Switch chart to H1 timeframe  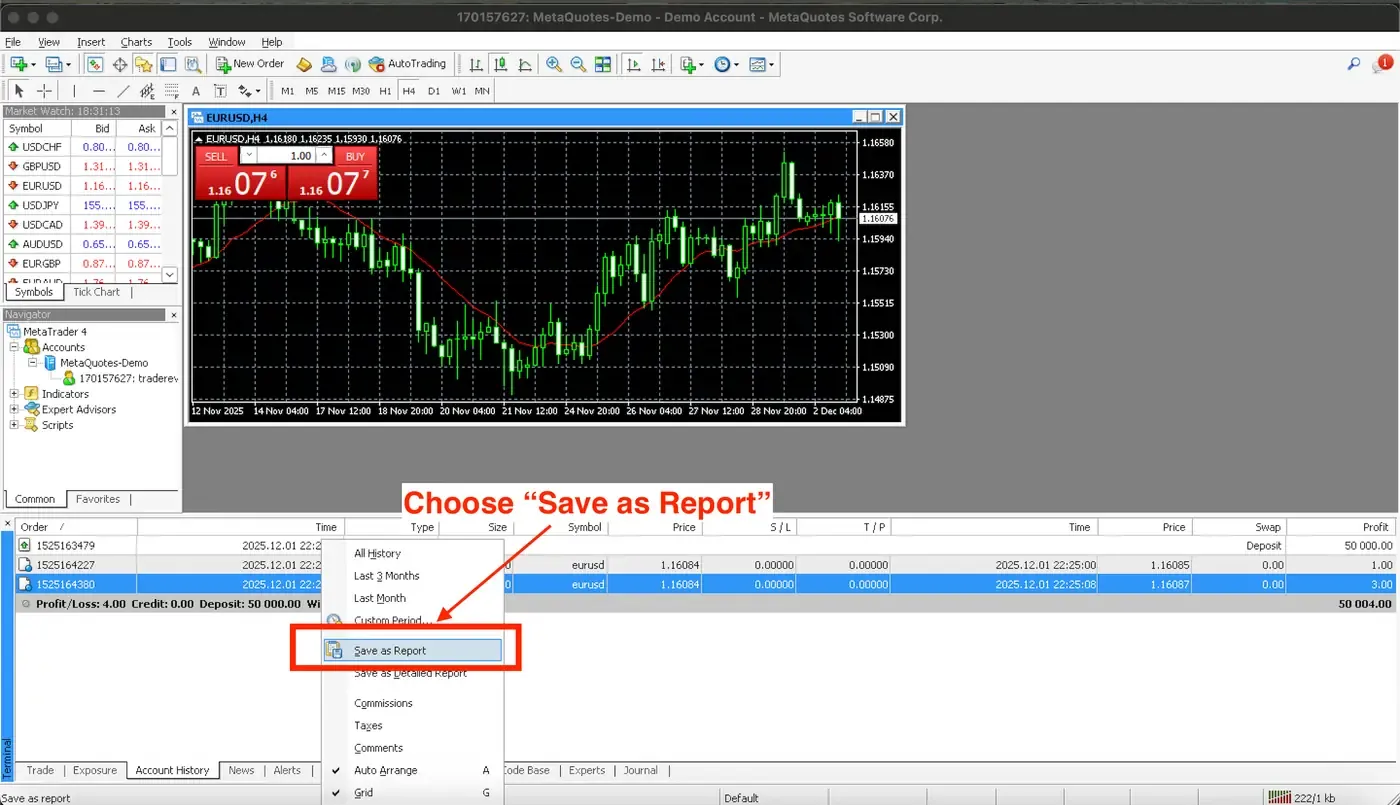coord(385,91)
